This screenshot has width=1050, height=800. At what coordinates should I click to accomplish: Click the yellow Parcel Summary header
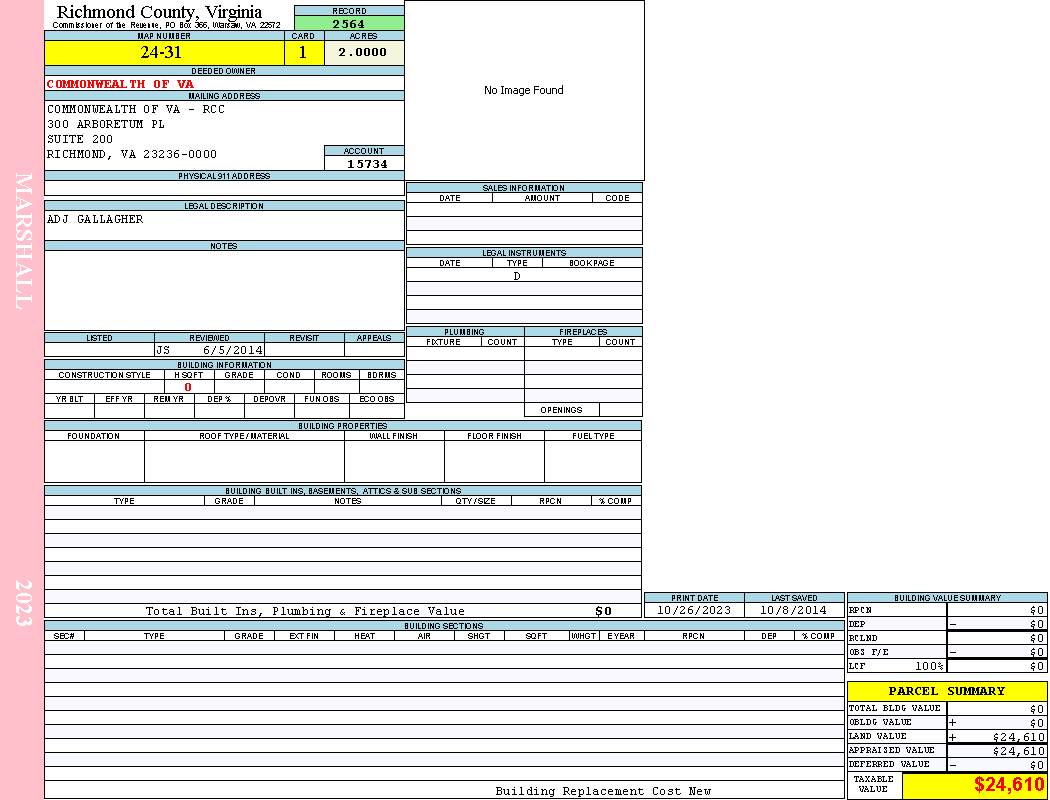pos(946,691)
